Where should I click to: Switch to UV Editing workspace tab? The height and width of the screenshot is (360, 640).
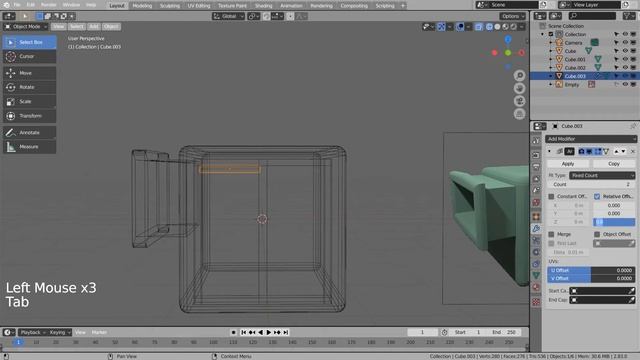[199, 6]
